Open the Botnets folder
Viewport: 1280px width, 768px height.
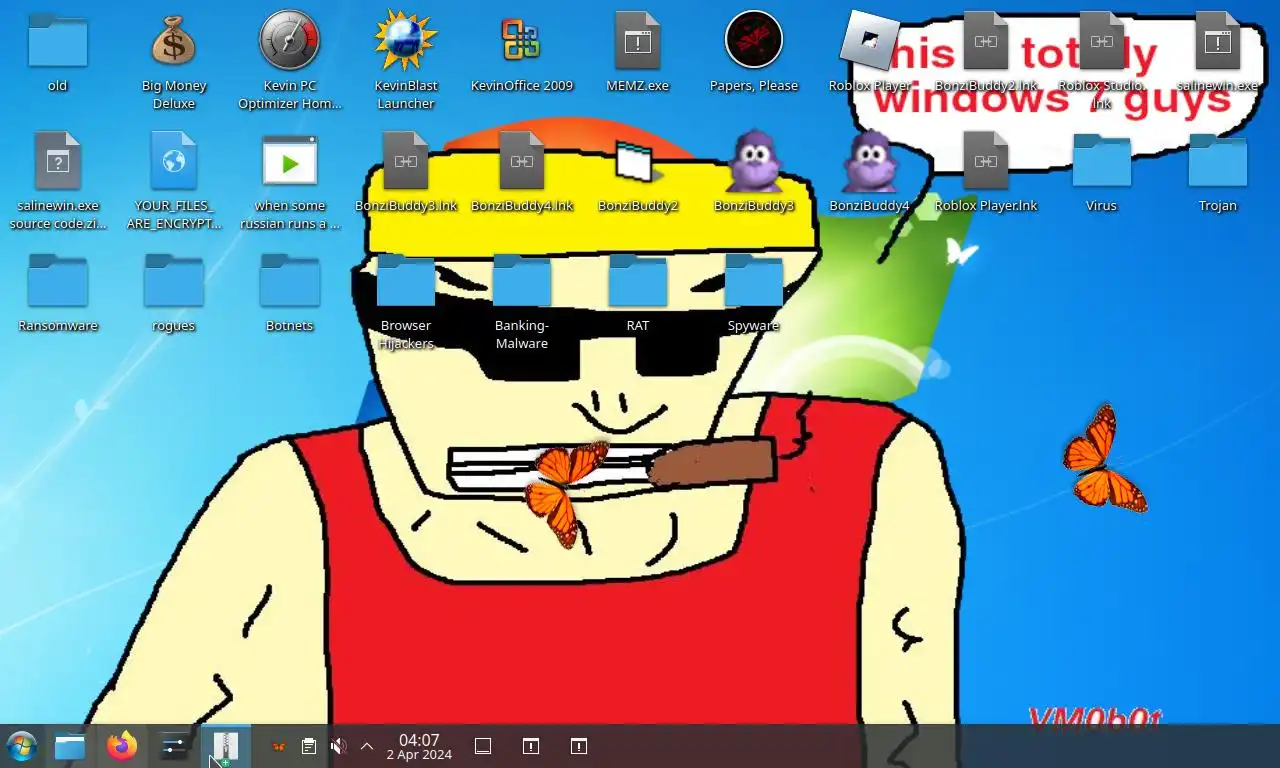pyautogui.click(x=290, y=280)
